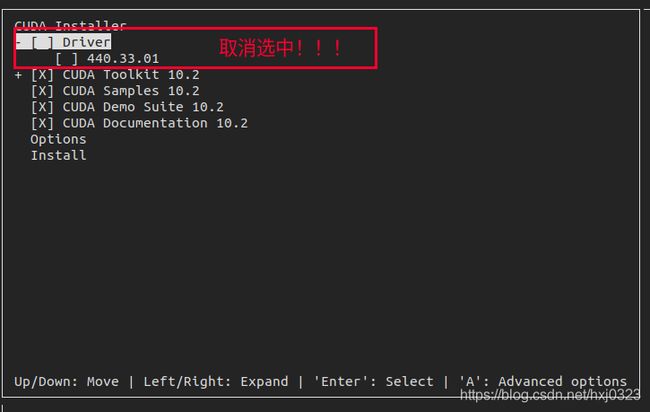
Task: Uncheck the CUDA Documentation 10.2 checkbox
Action: (x=42, y=123)
